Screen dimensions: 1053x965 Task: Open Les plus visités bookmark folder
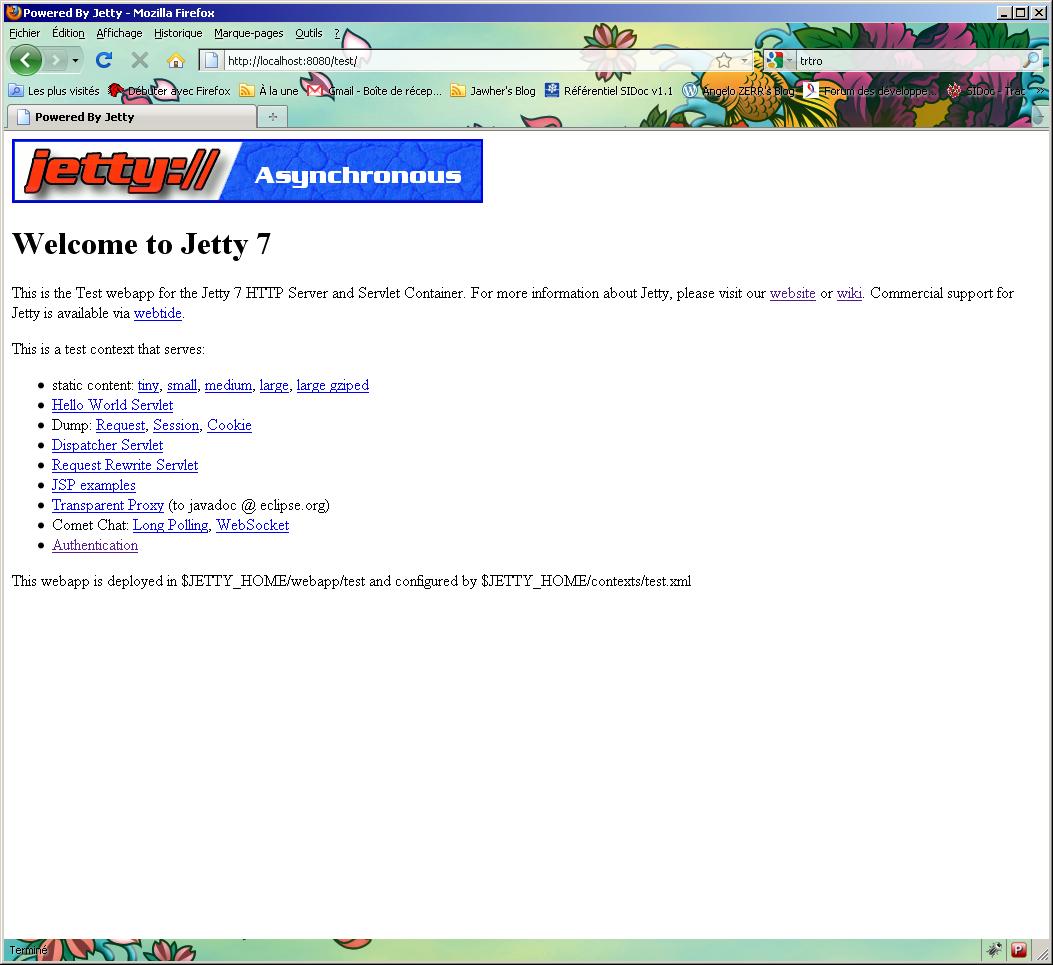pyautogui.click(x=54, y=91)
